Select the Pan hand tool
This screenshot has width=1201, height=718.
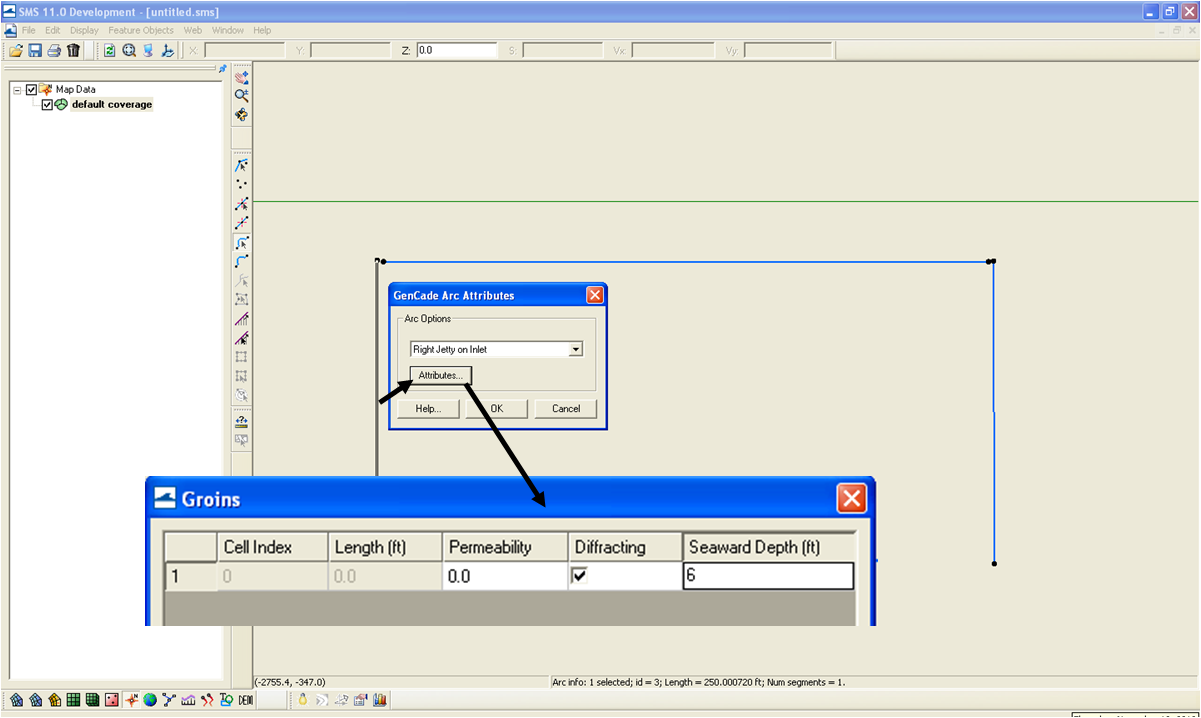tap(241, 77)
